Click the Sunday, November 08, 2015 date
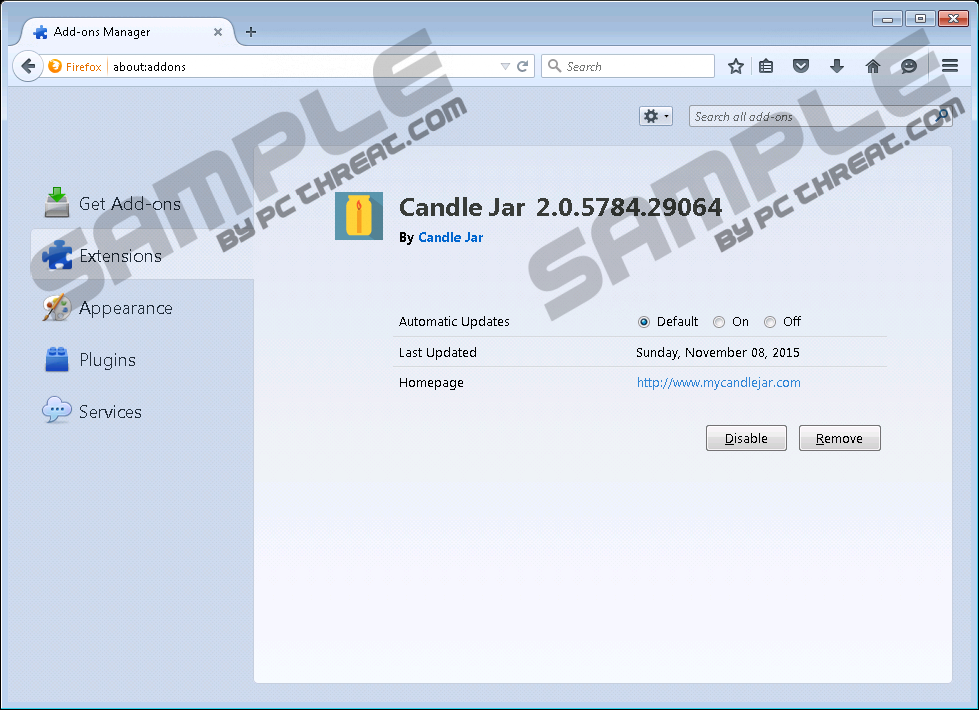This screenshot has width=979, height=710. tap(717, 352)
